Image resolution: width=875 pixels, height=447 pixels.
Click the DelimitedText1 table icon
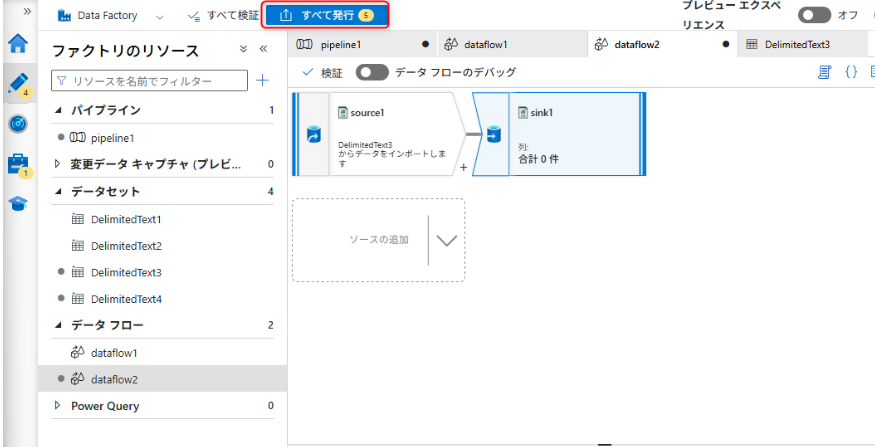click(x=78, y=219)
